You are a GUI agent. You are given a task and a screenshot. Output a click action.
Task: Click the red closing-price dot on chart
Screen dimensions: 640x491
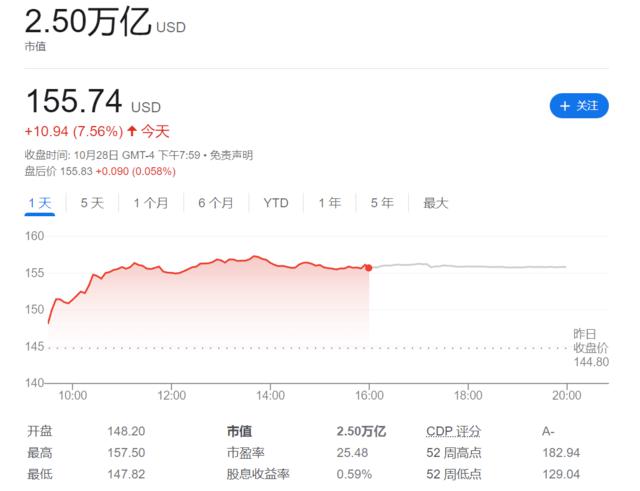click(369, 267)
